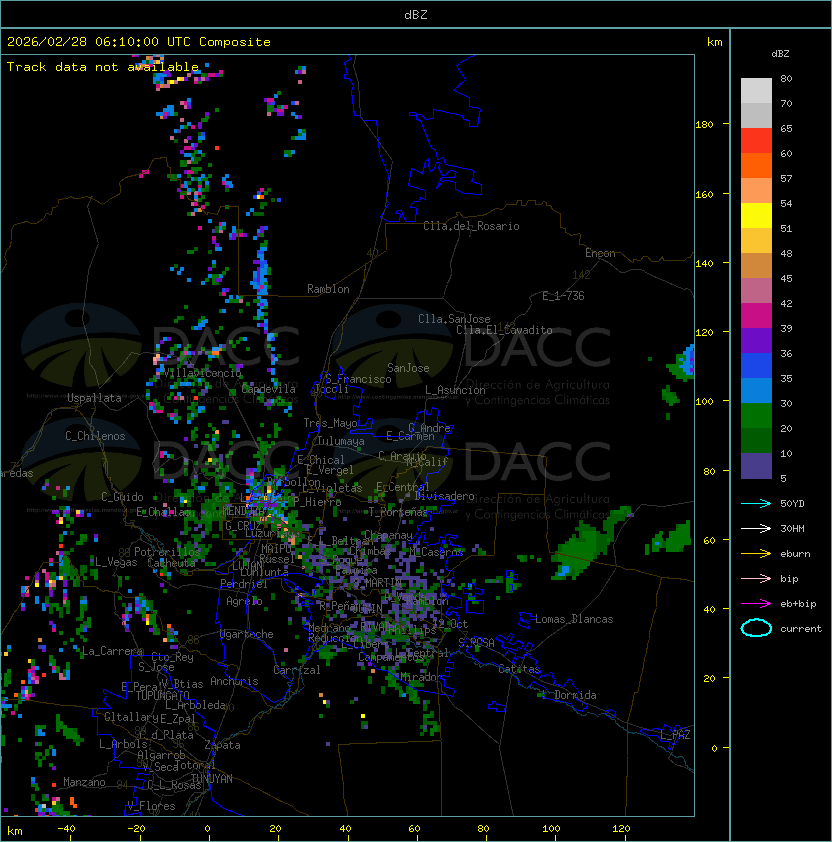This screenshot has height=842, width=832.
Task: Click the 'V_Flores' map label
Action: tap(151, 806)
